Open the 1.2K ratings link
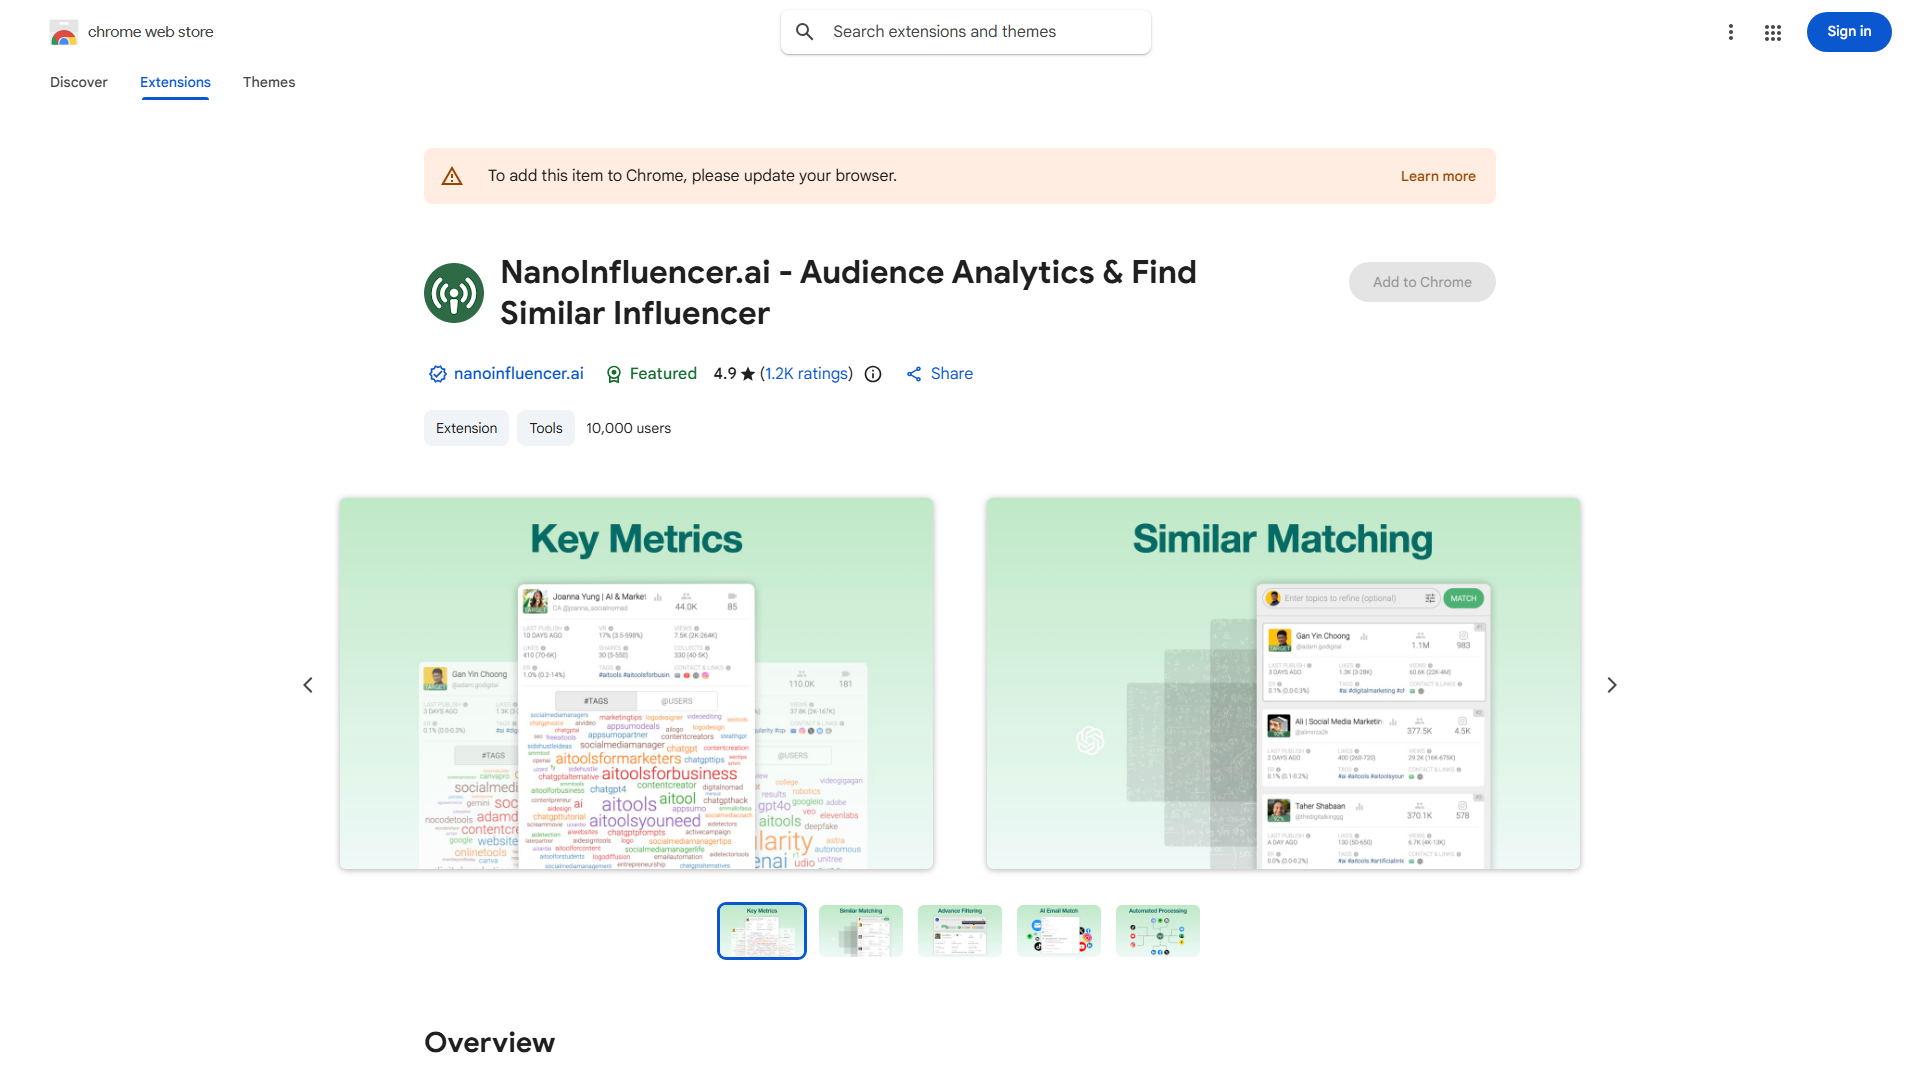The height and width of the screenshot is (1080, 1920). 806,373
